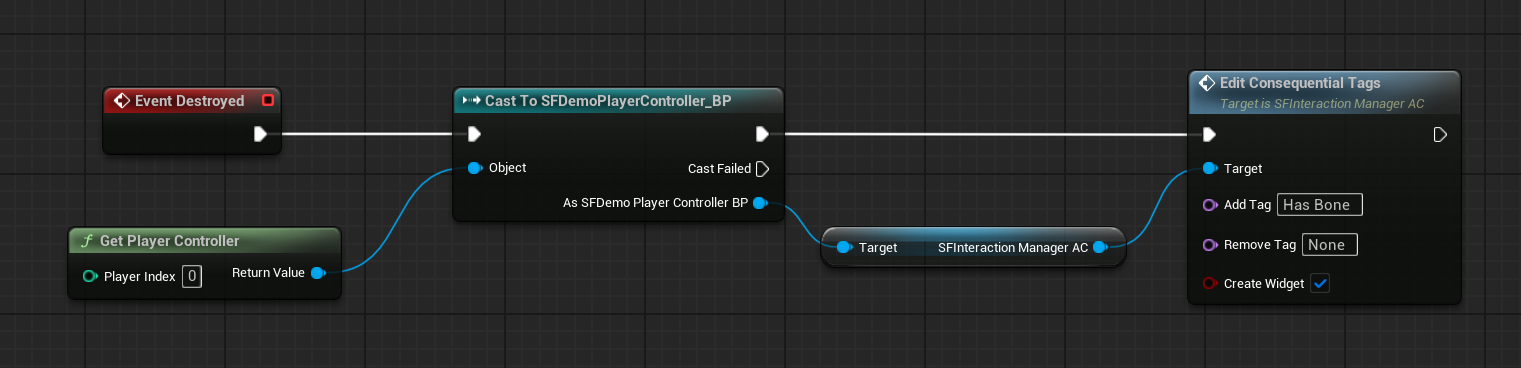Click the Add Tag purple pin
This screenshot has width=1521, height=368.
pos(1209,205)
